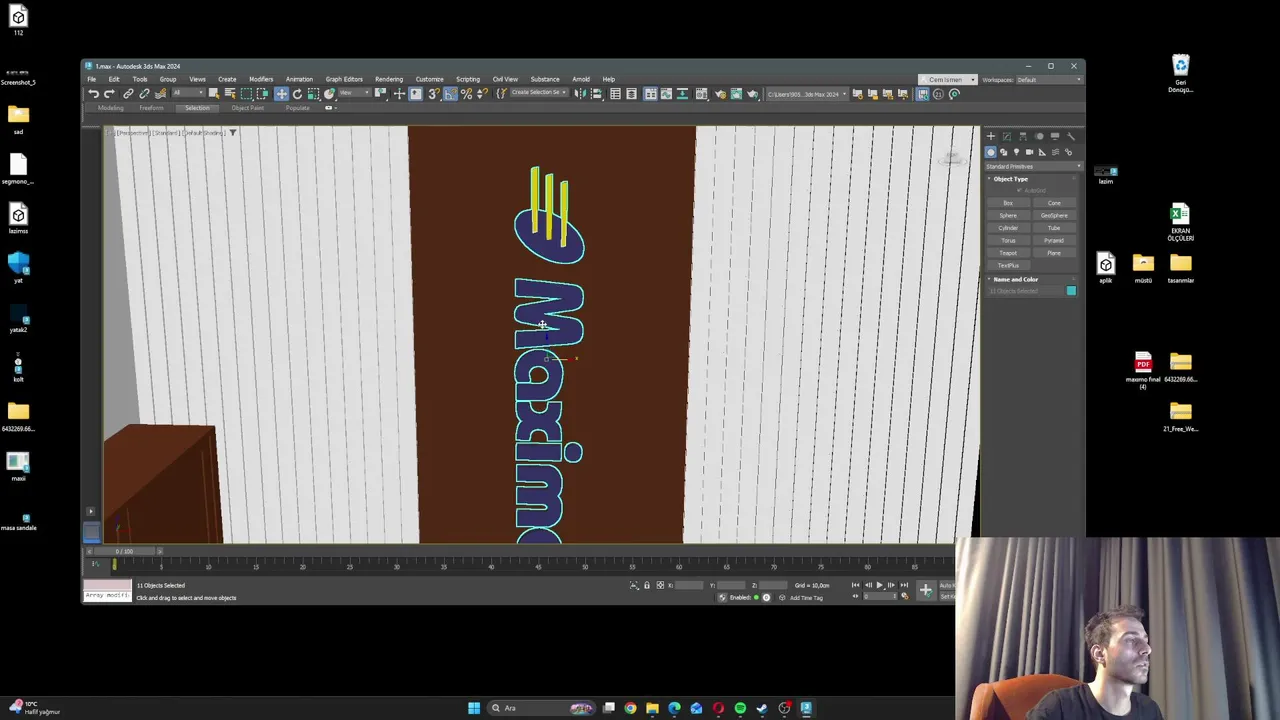Click the Plane primitive button
The width and height of the screenshot is (1280, 720).
click(x=1054, y=253)
